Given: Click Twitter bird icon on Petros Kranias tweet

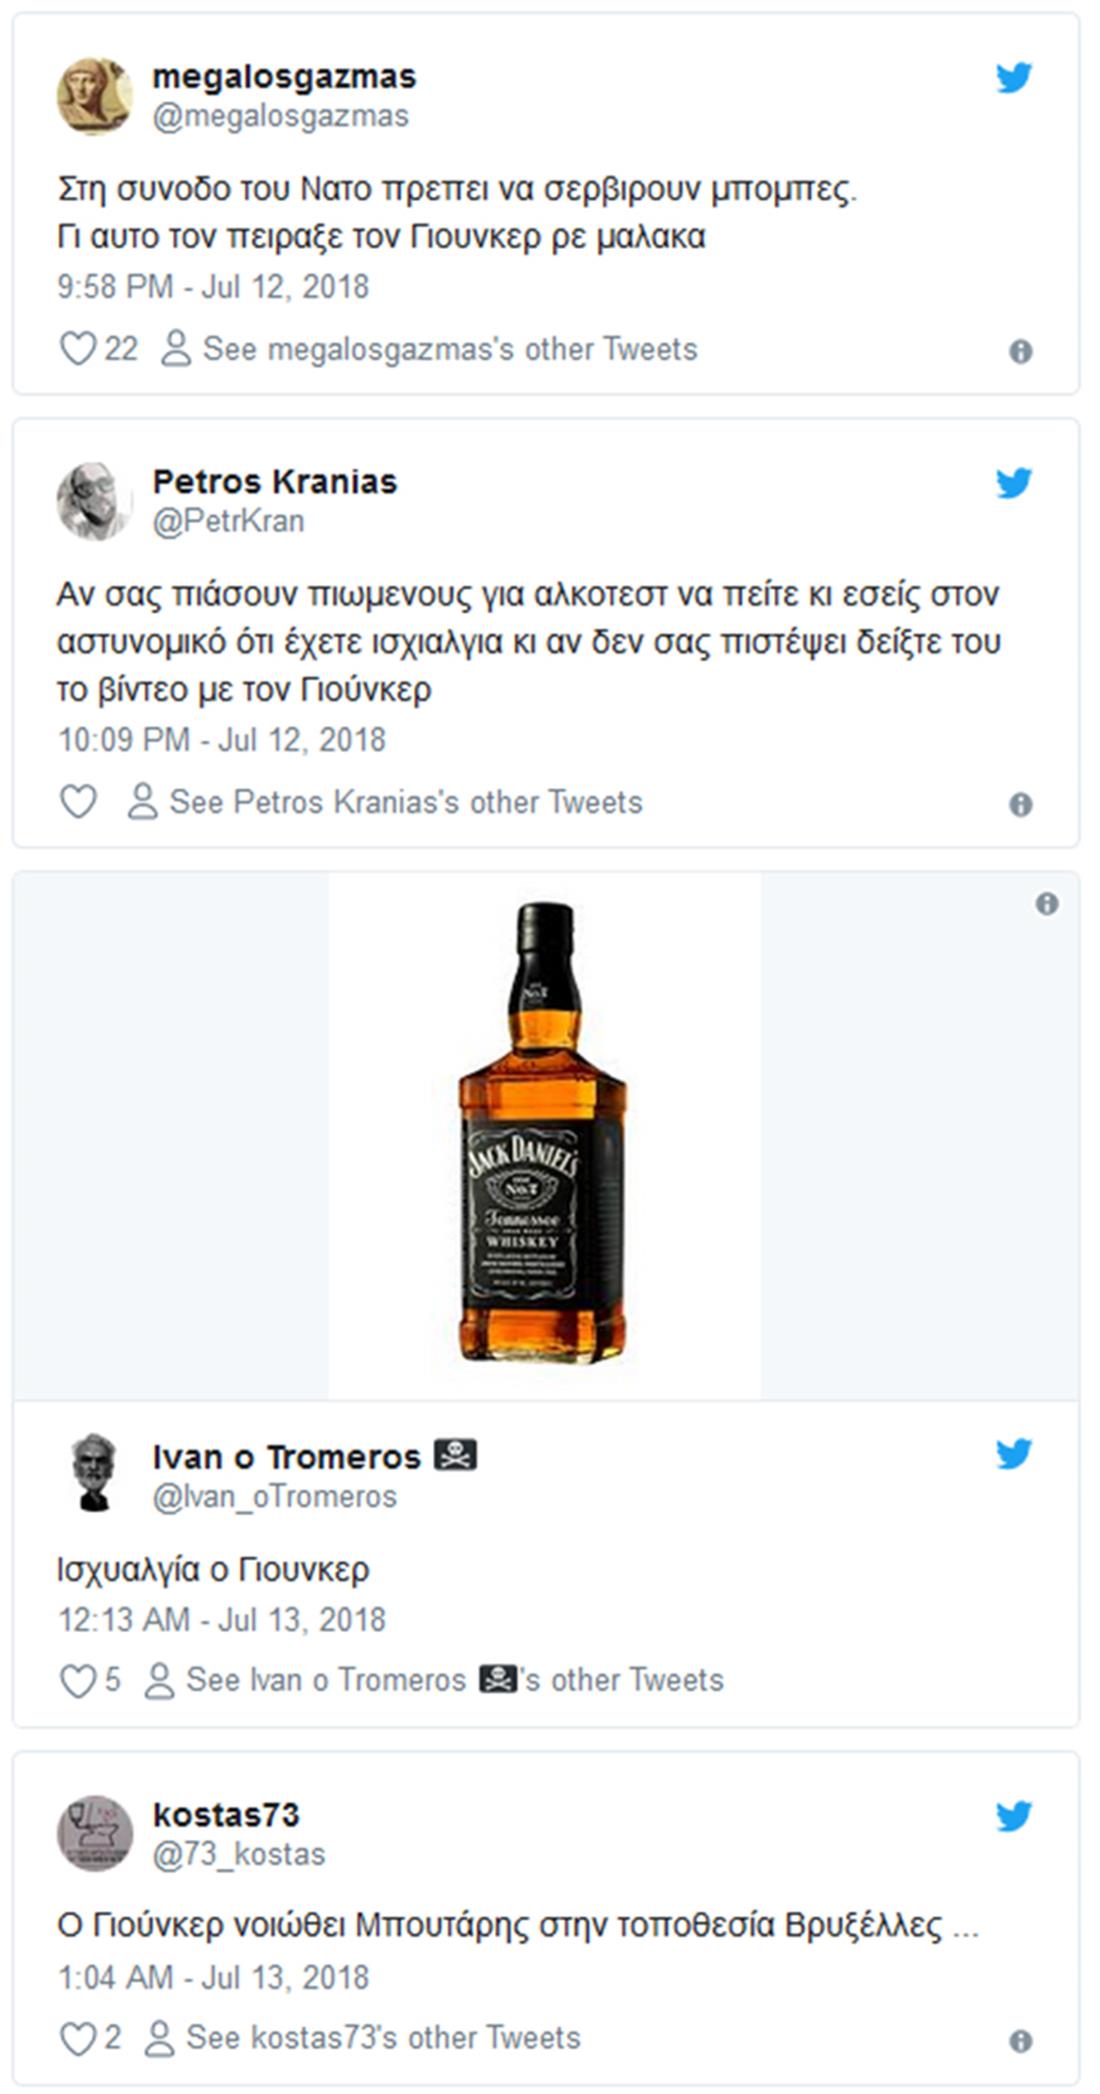Looking at the screenshot, I should click(x=1013, y=483).
